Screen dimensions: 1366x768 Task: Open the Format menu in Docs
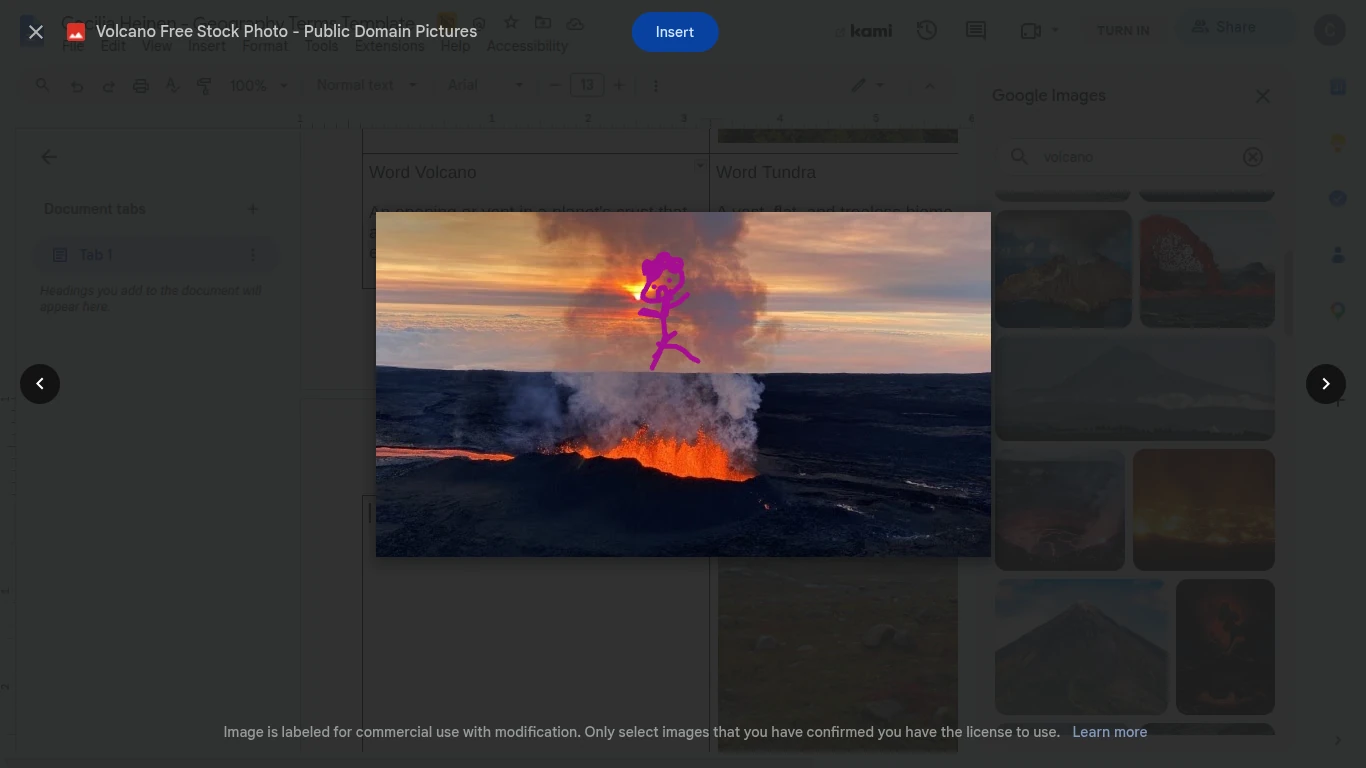point(265,46)
